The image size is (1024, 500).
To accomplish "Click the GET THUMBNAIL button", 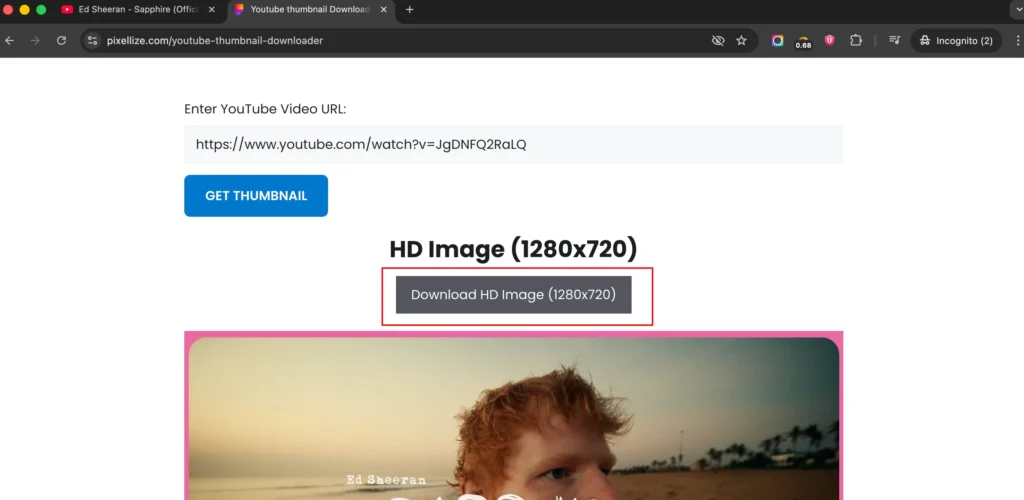I will [x=256, y=196].
